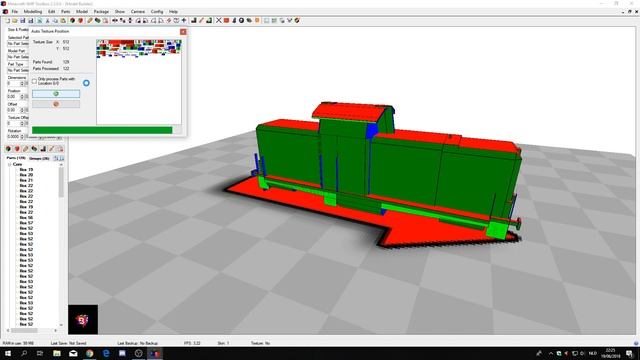The image size is (640, 360).
Task: Click the Open folder toolbar icon
Action: 15,20
